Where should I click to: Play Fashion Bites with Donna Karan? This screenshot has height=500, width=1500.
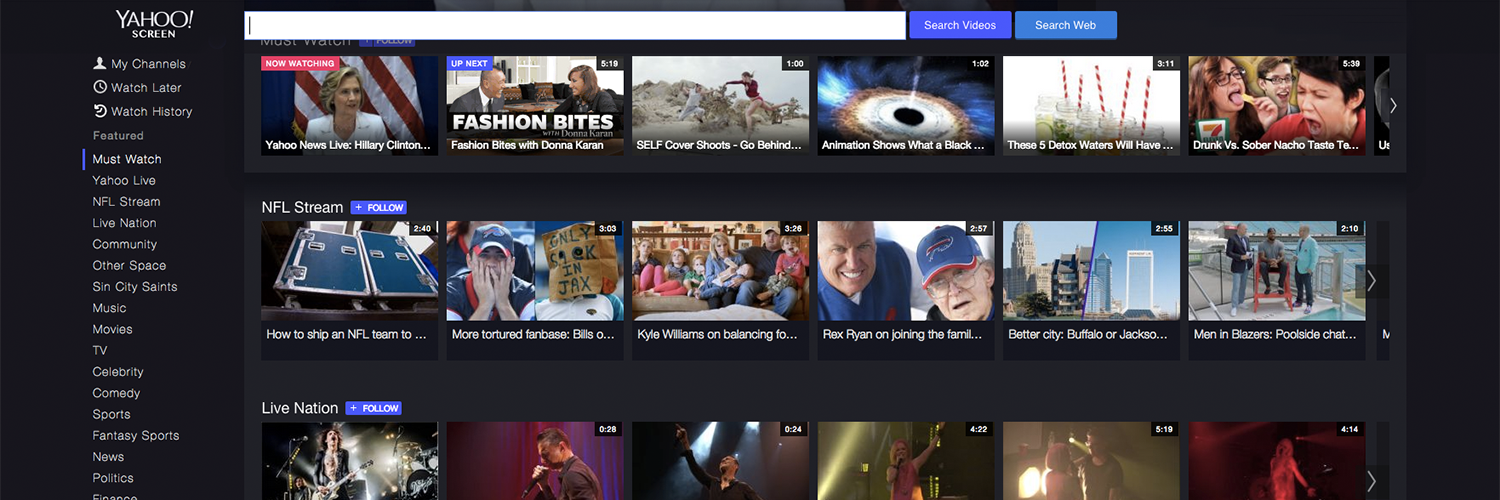[x=535, y=105]
